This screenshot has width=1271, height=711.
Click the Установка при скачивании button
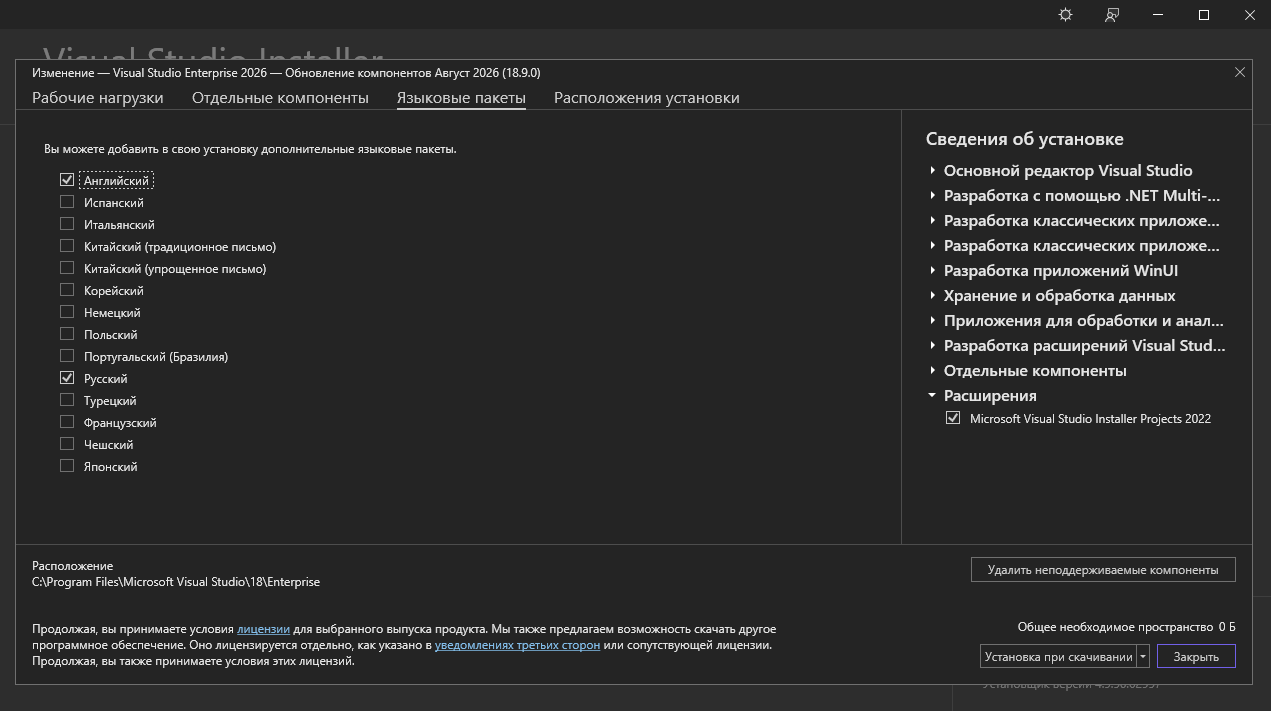1058,657
